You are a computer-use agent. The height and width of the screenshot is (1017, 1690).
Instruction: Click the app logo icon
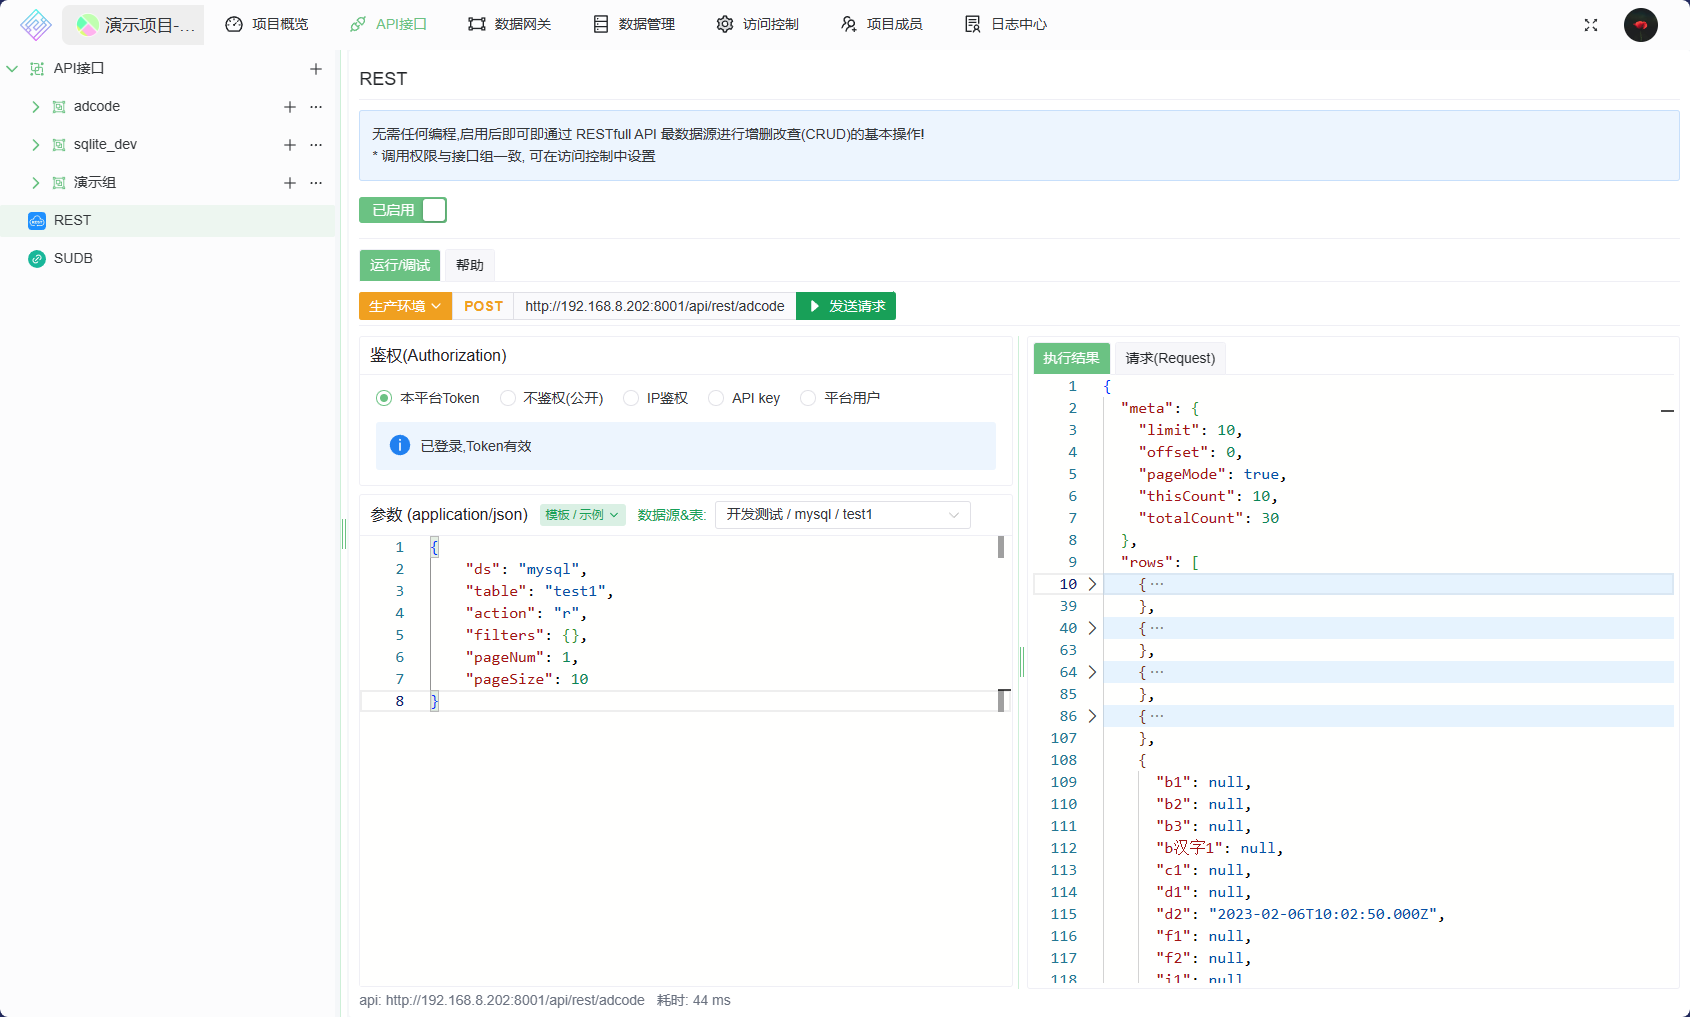pos(36,25)
